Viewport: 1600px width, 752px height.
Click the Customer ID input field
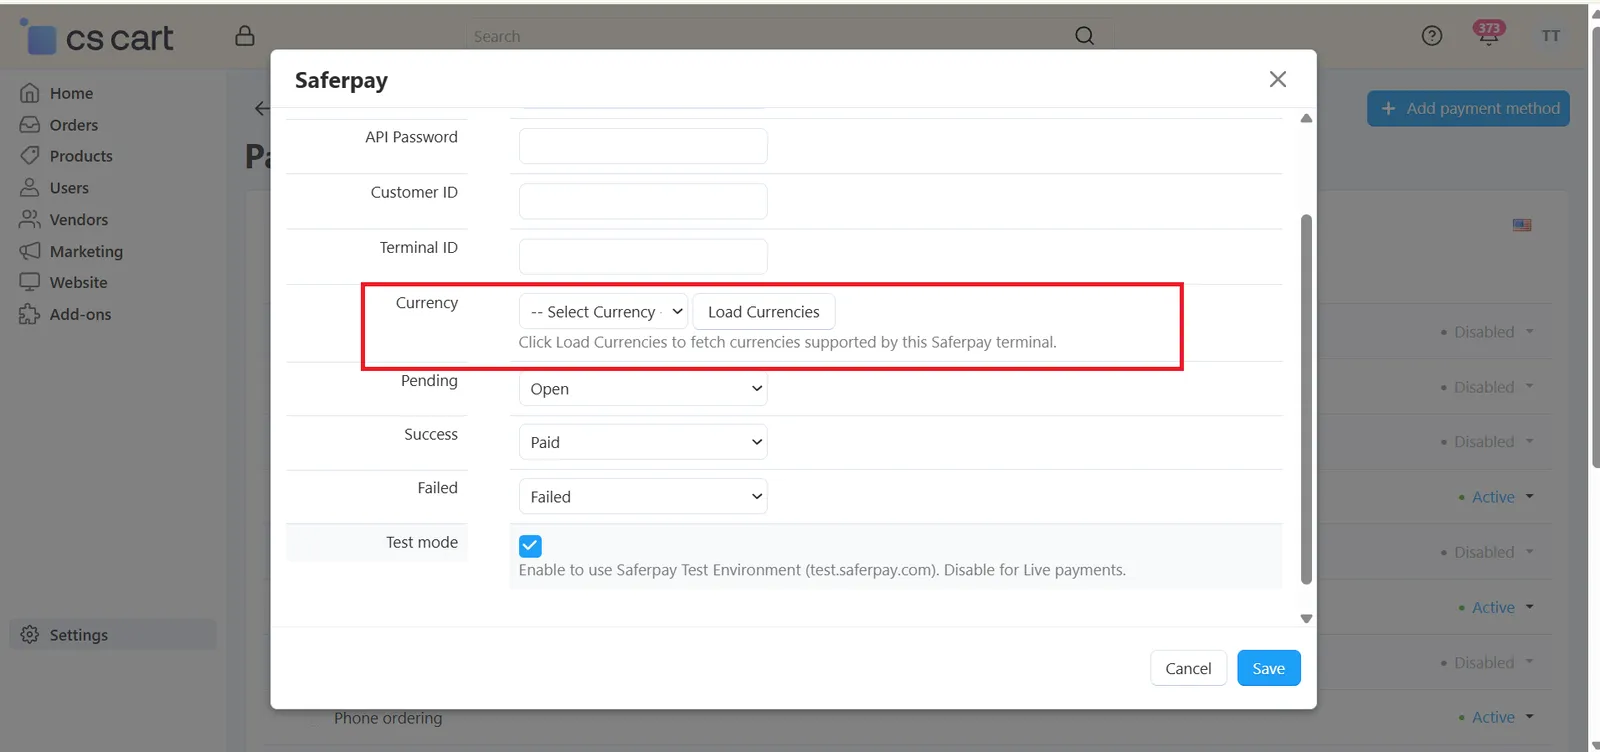pyautogui.click(x=643, y=201)
